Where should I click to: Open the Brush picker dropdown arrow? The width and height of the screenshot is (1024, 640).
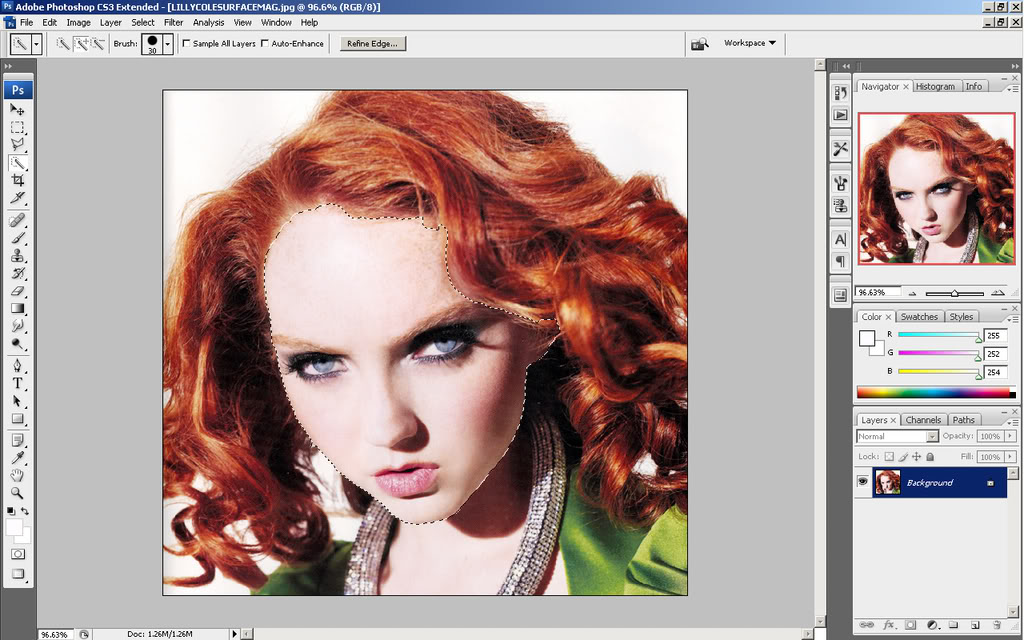168,44
